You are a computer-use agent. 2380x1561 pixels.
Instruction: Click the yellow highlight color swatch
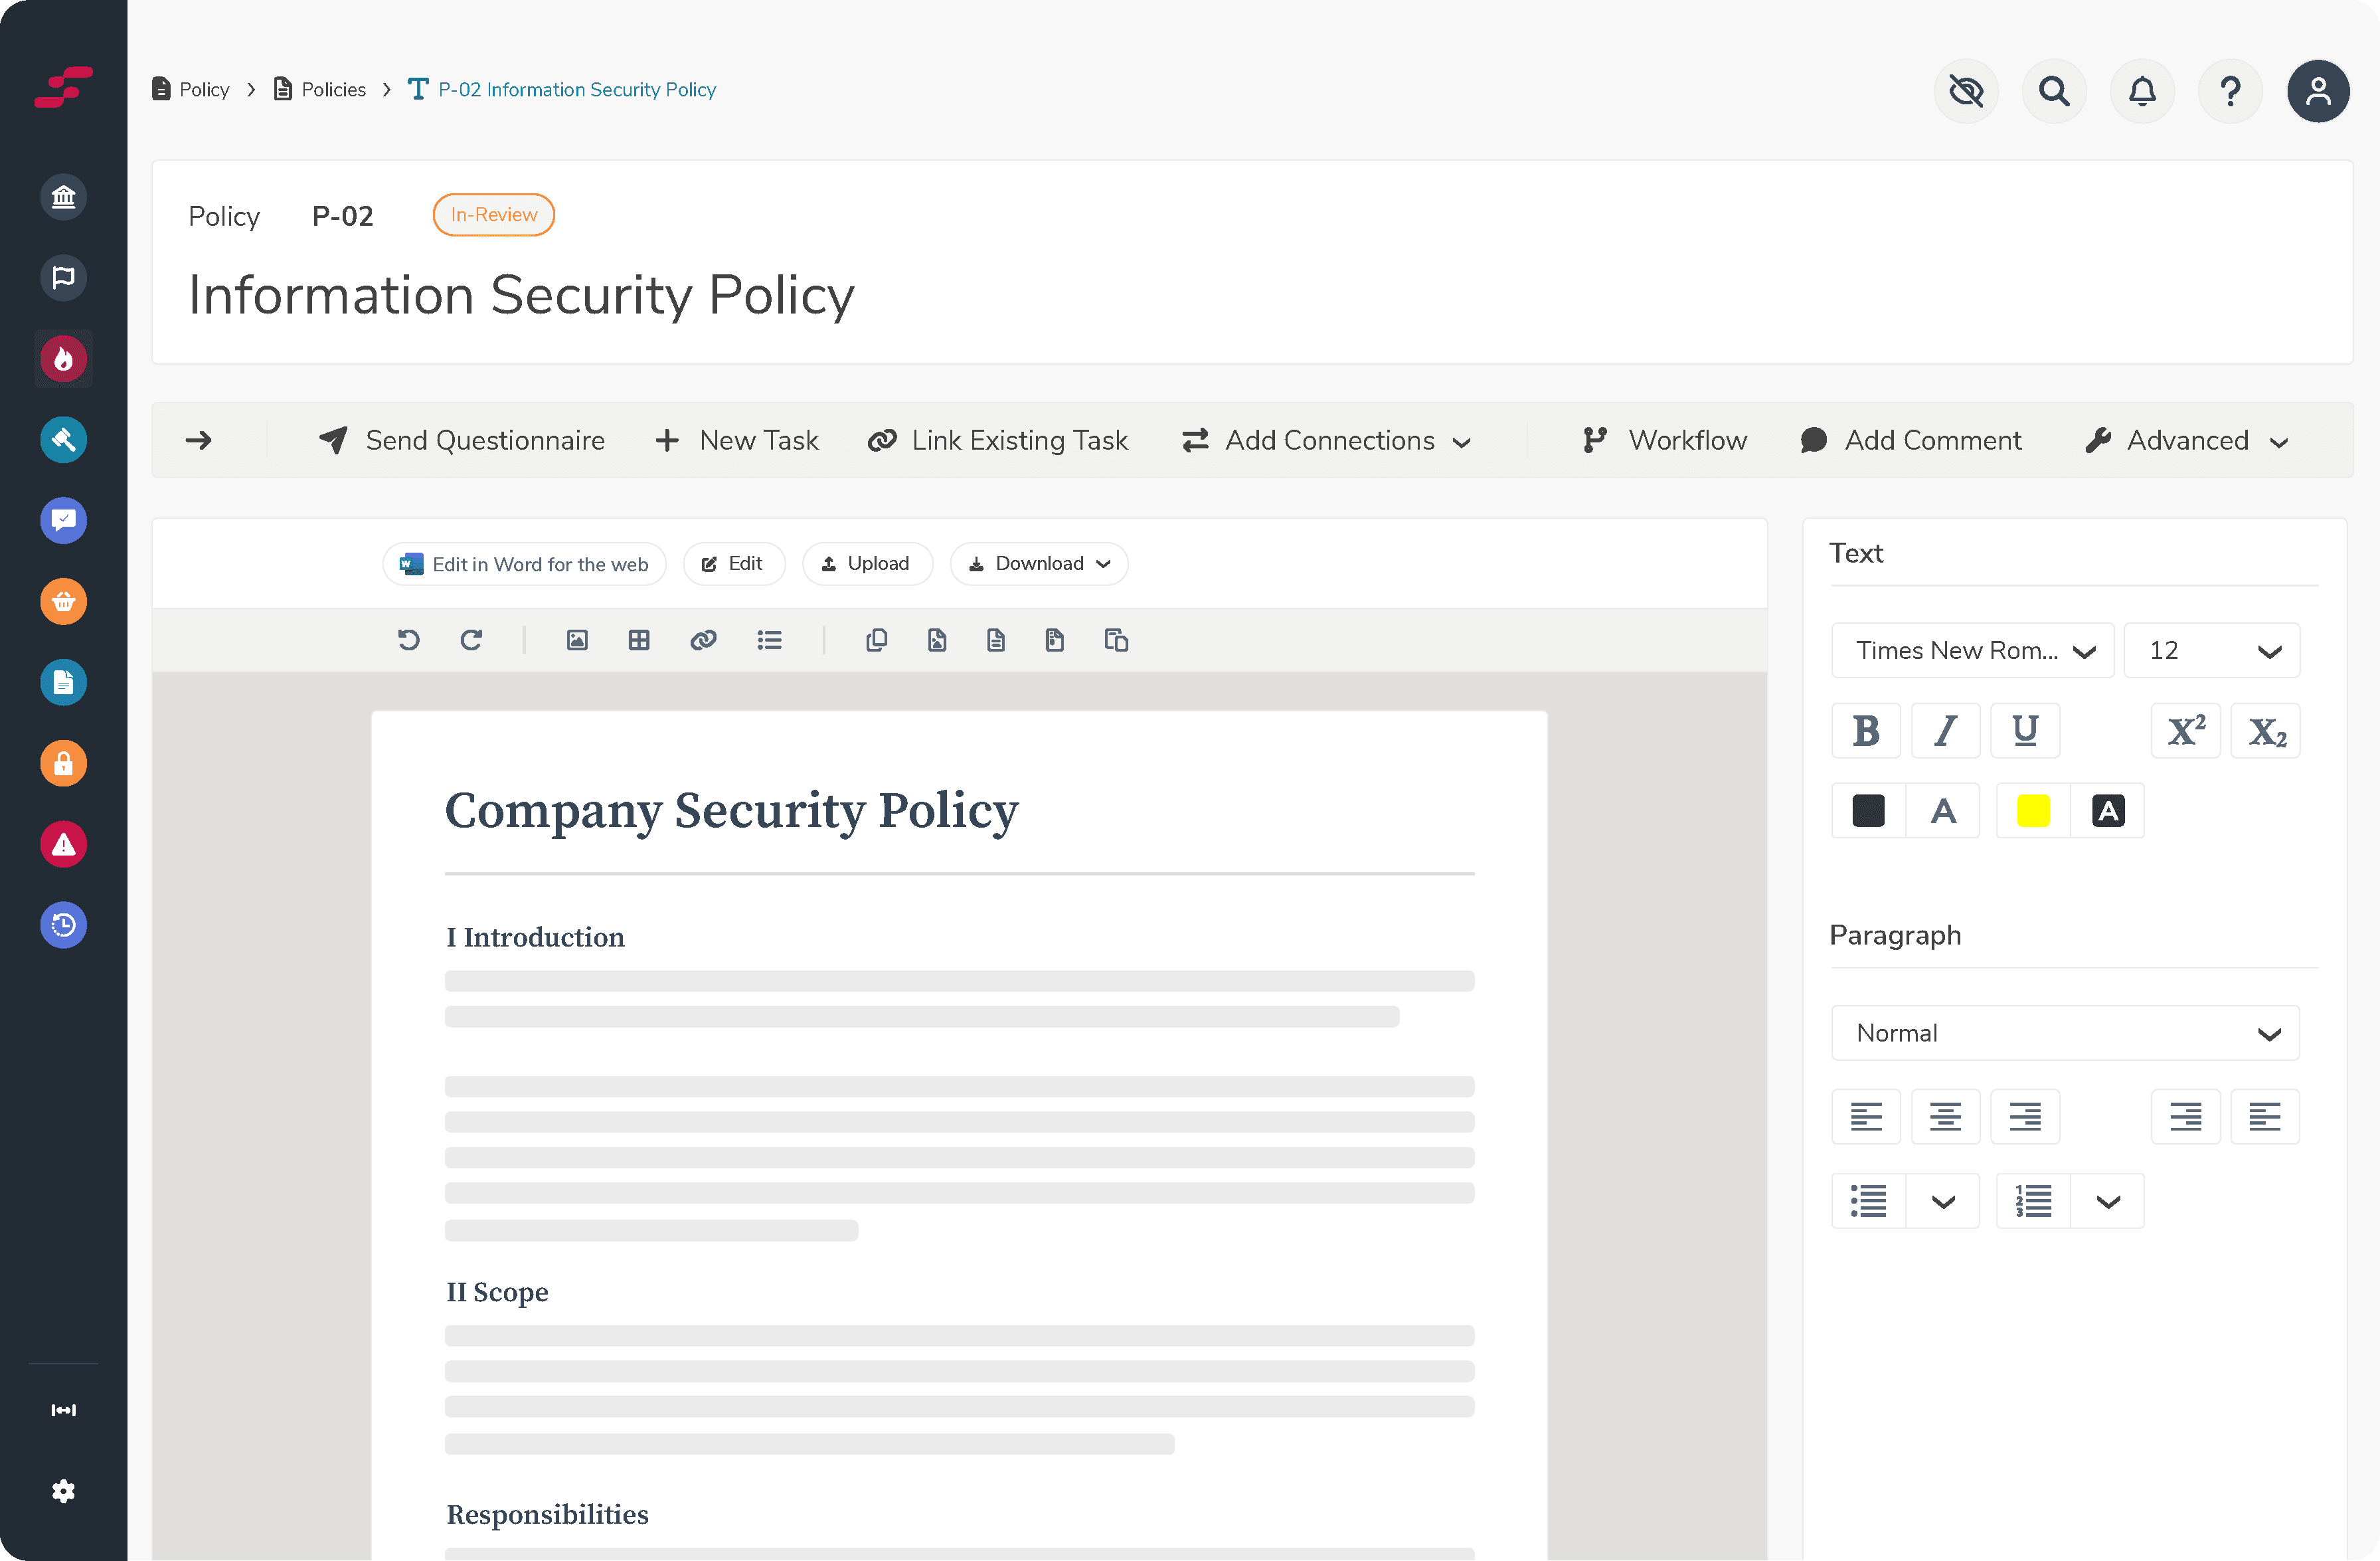(2032, 811)
